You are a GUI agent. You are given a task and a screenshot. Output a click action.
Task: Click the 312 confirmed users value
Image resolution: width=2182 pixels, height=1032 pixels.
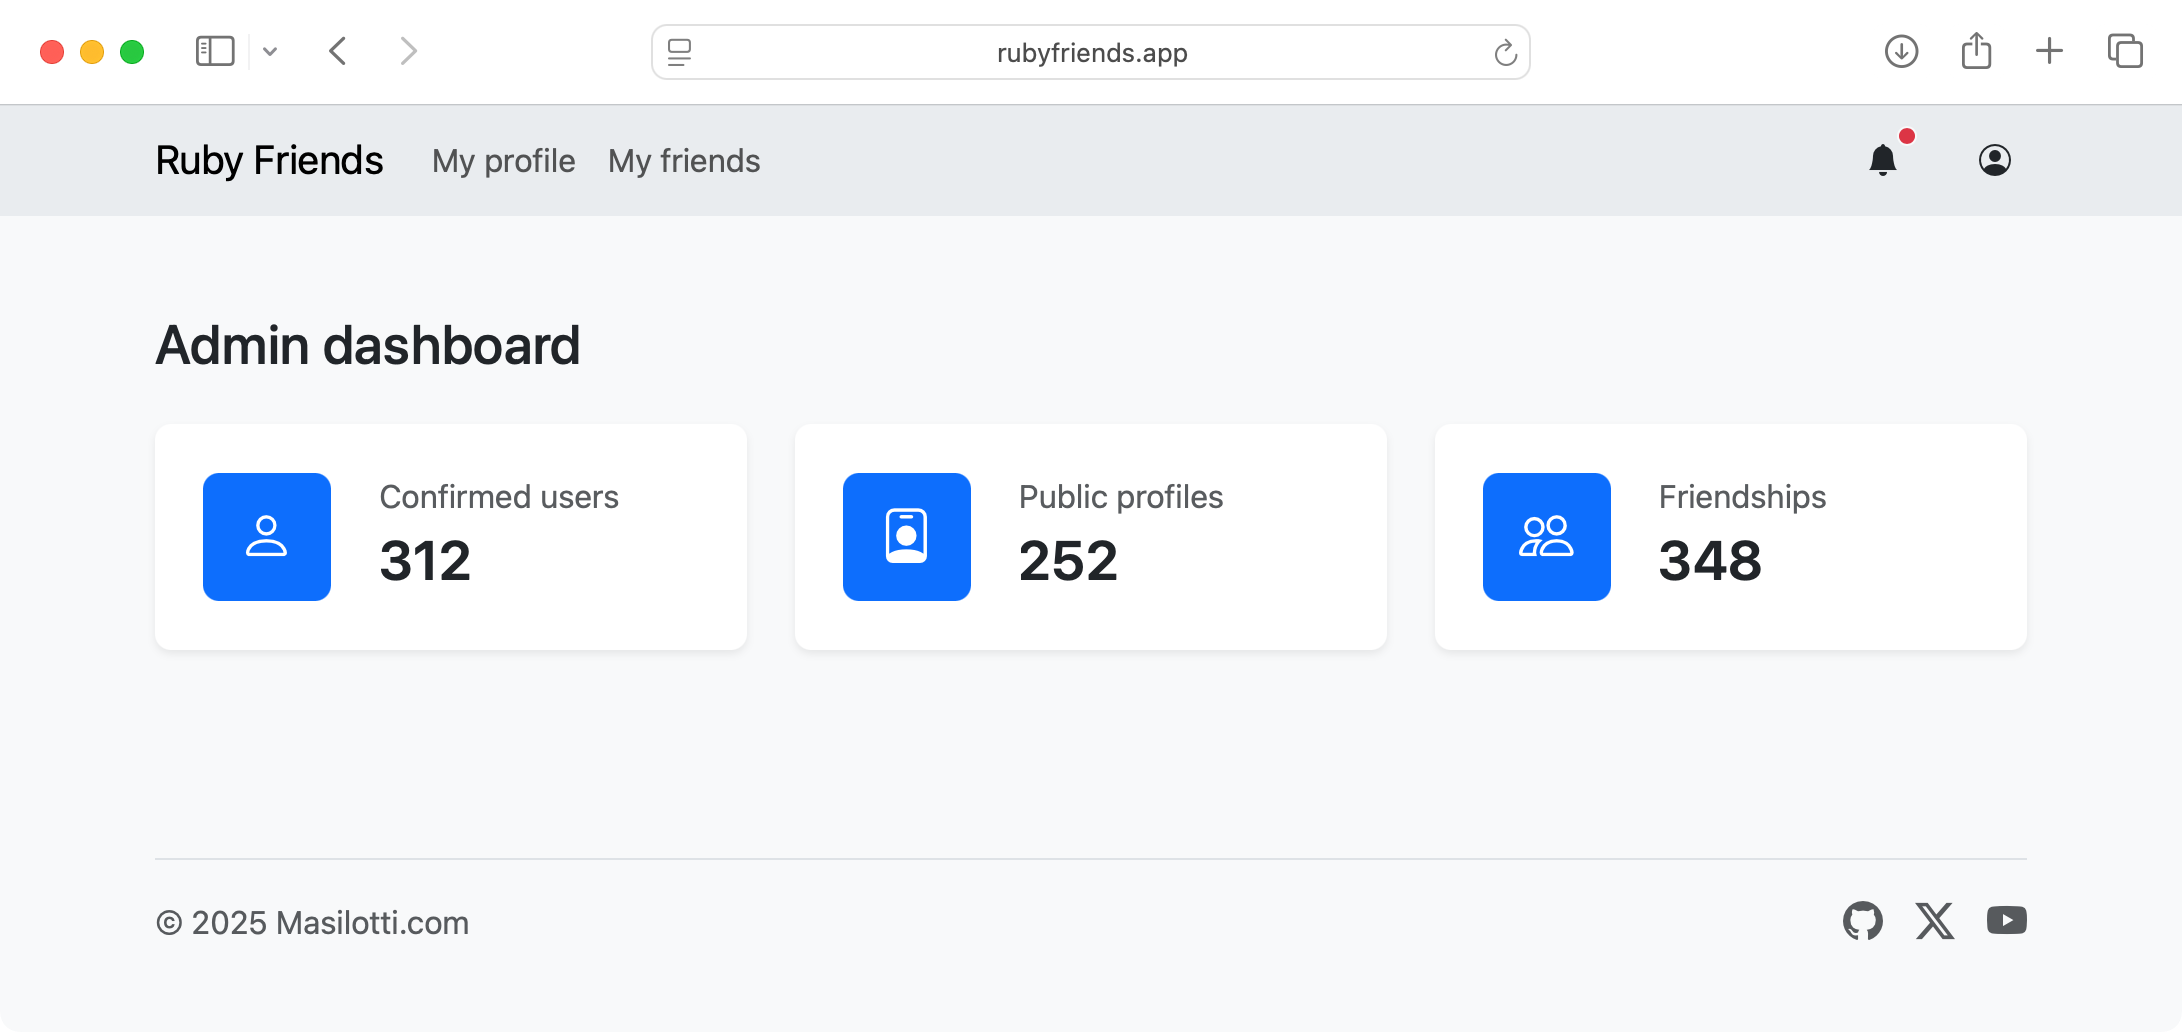pyautogui.click(x=425, y=561)
